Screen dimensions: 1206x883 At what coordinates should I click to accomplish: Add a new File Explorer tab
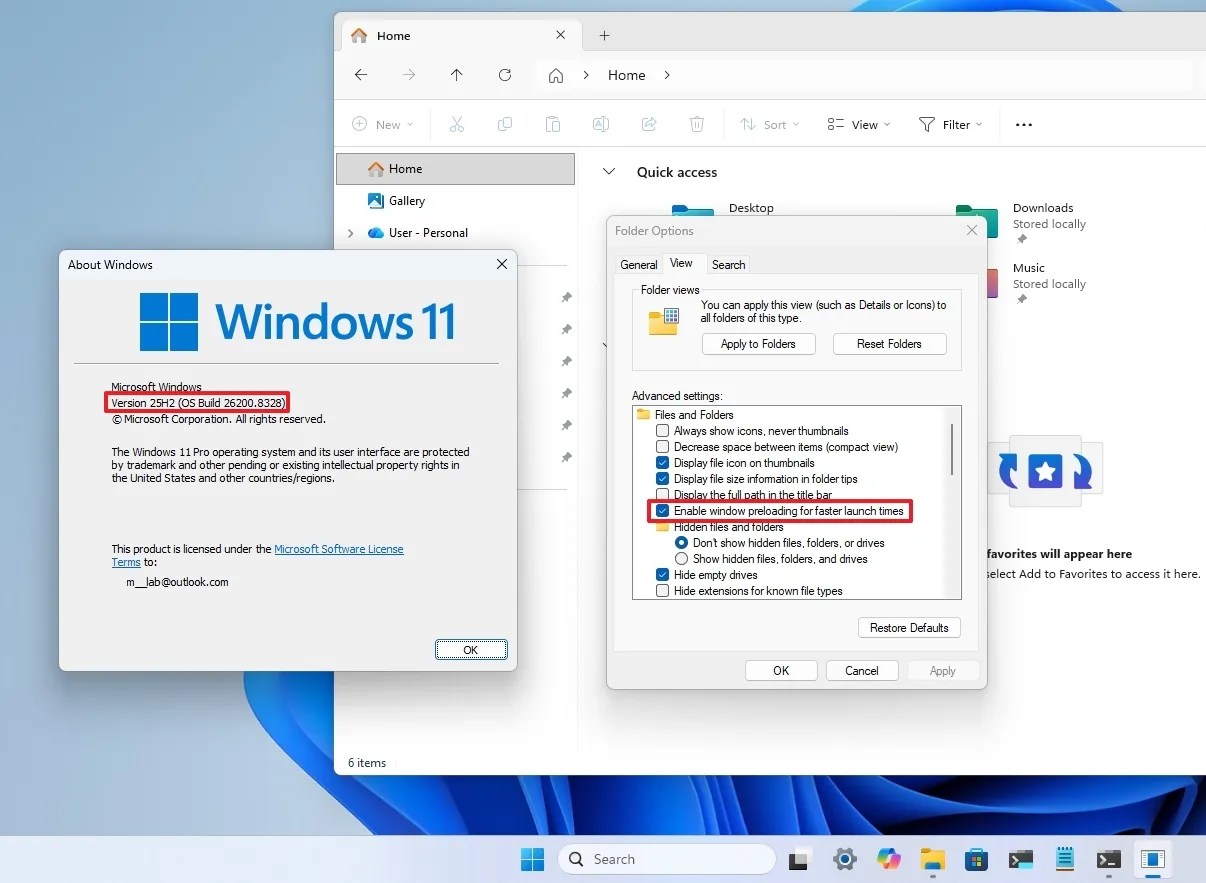pos(604,35)
